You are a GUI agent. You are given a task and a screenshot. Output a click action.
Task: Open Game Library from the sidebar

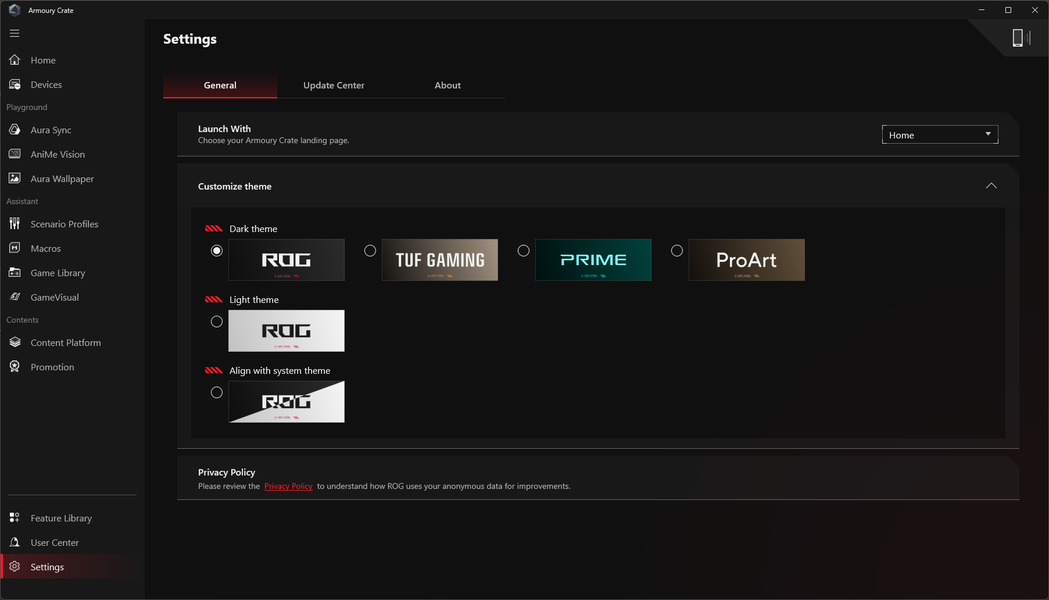58,273
